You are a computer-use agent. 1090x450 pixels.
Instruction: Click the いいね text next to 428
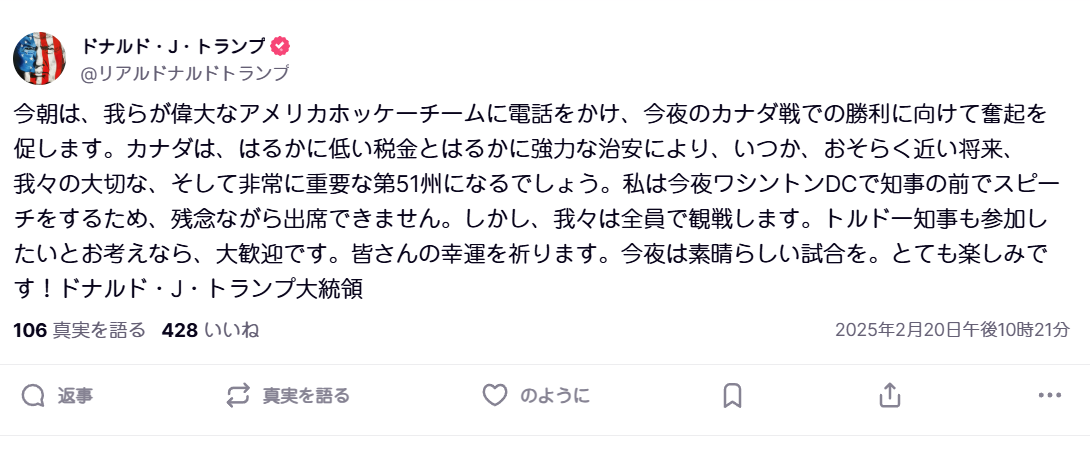pyautogui.click(x=231, y=330)
